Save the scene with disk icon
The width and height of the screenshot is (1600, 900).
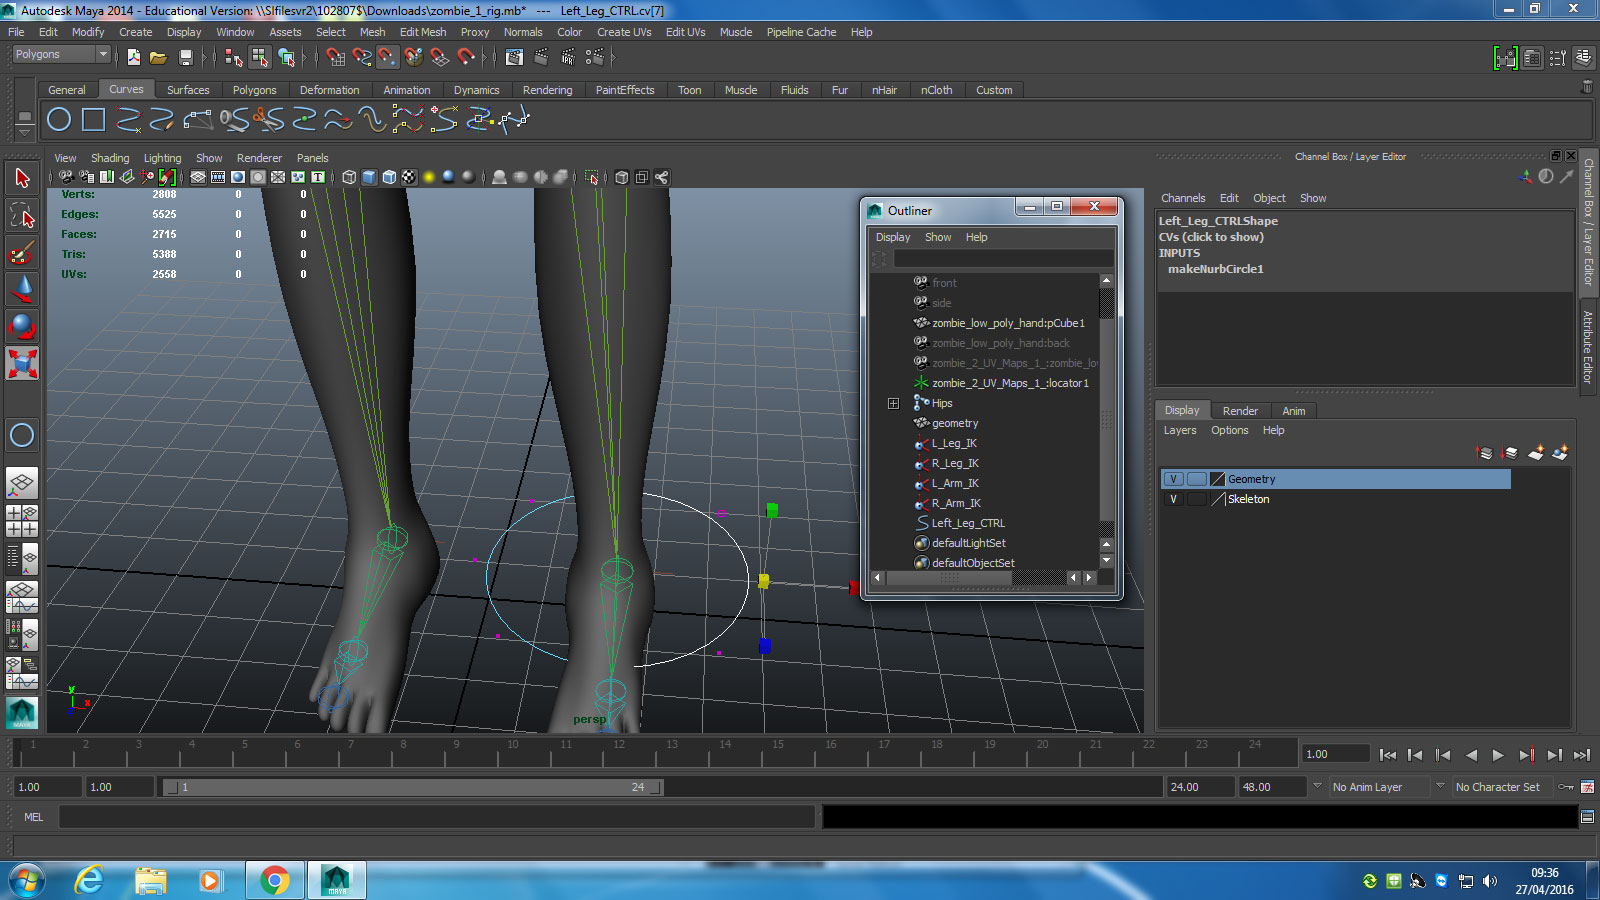click(186, 58)
